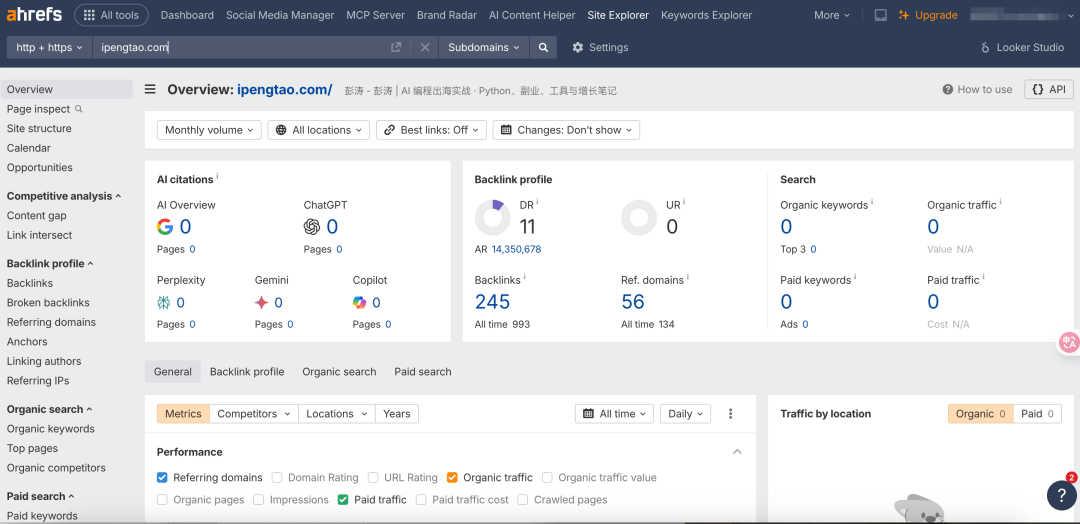Expand the Subdomains mode dropdown
This screenshot has width=1080, height=524.
484,47
